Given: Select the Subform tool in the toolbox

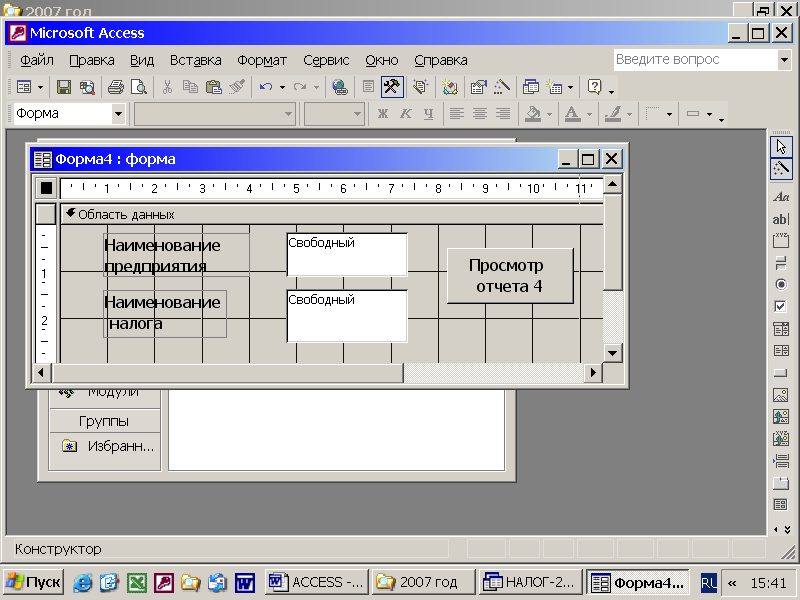Looking at the screenshot, I should pyautogui.click(x=781, y=505).
